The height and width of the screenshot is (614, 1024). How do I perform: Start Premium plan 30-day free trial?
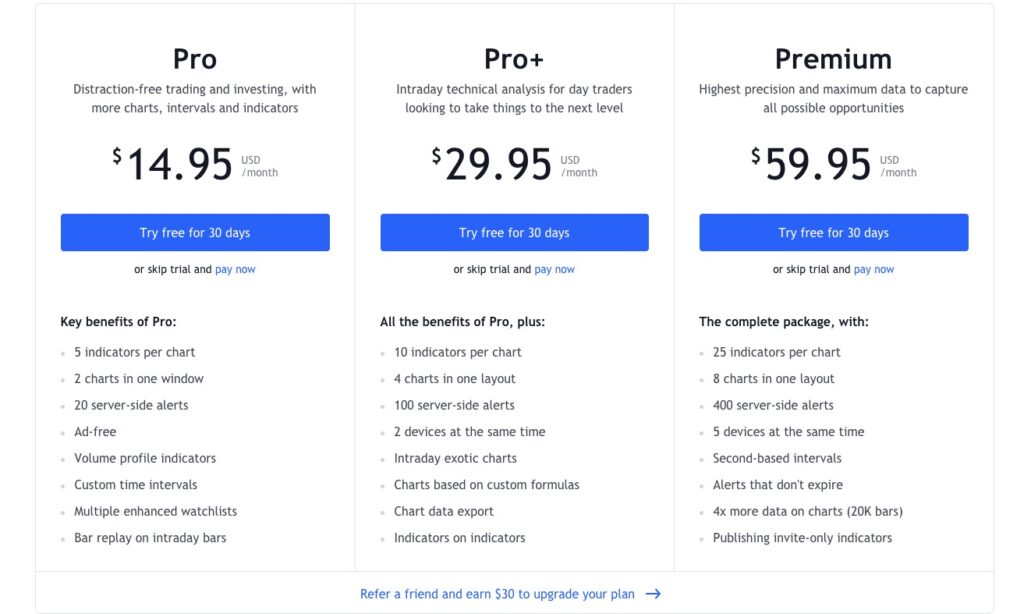pyautogui.click(x=833, y=233)
